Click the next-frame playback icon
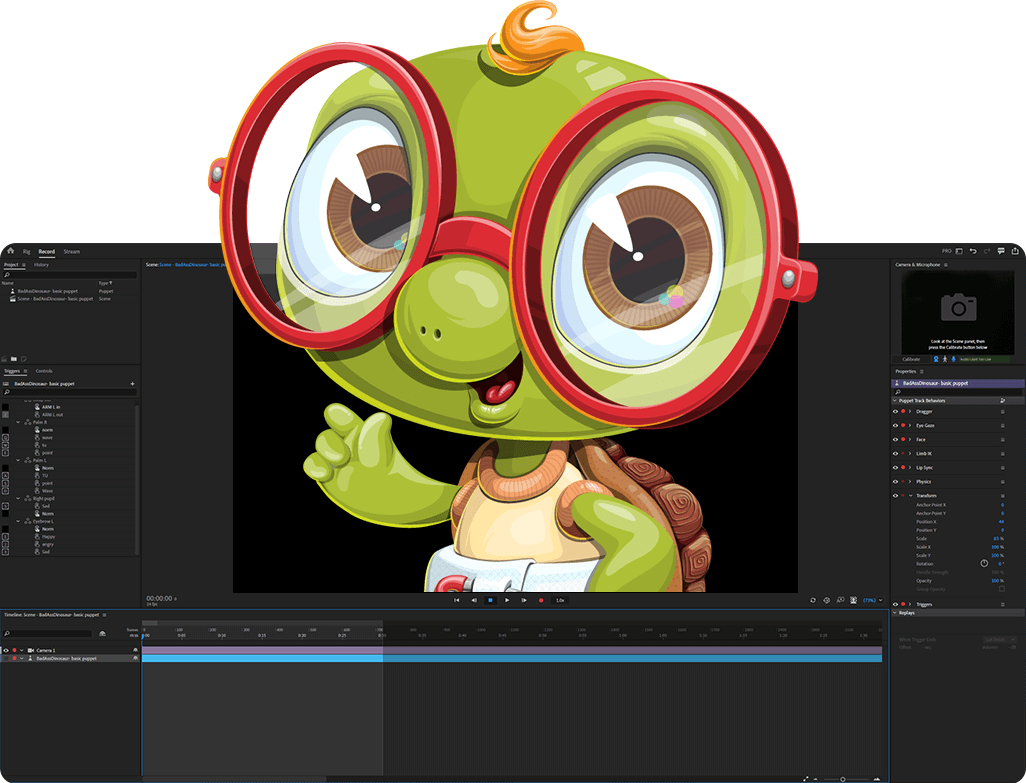The height and width of the screenshot is (783, 1026). pos(524,600)
